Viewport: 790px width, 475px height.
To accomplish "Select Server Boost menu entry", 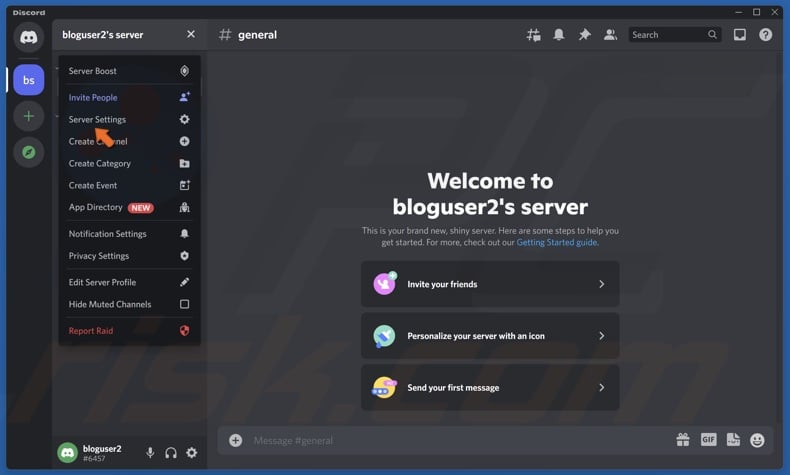I will click(129, 71).
